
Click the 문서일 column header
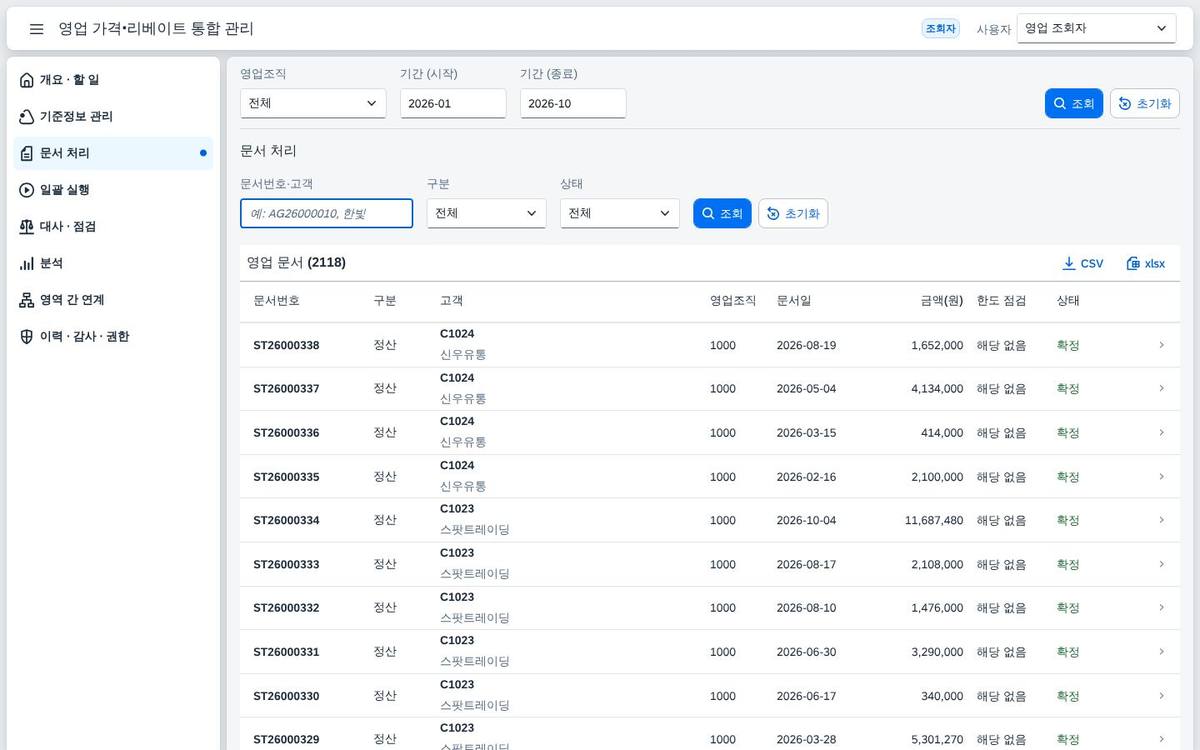pos(794,300)
